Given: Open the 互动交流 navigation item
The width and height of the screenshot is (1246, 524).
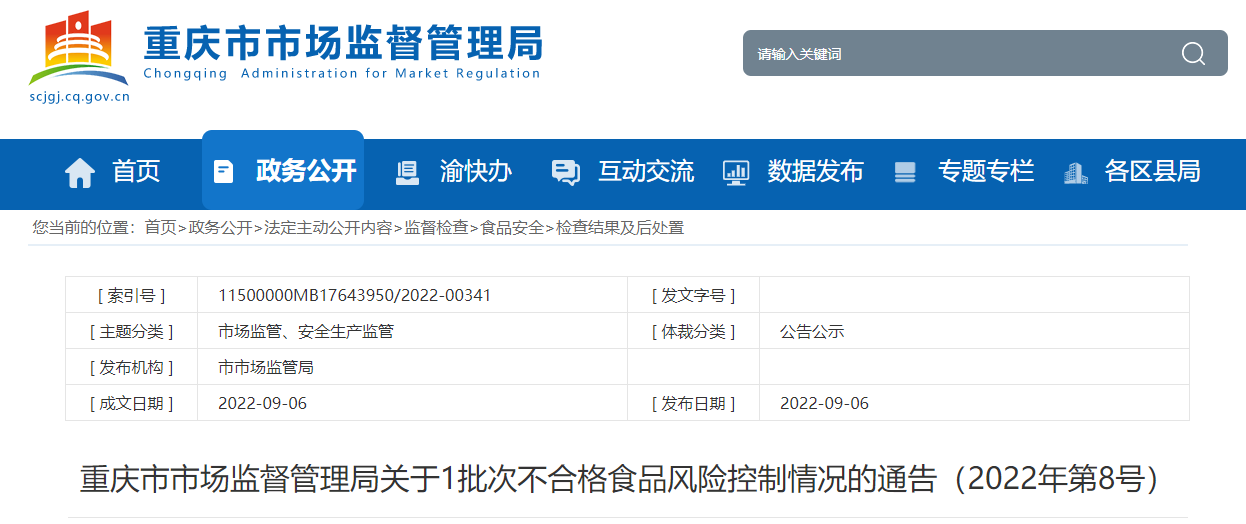Looking at the screenshot, I should [x=646, y=171].
